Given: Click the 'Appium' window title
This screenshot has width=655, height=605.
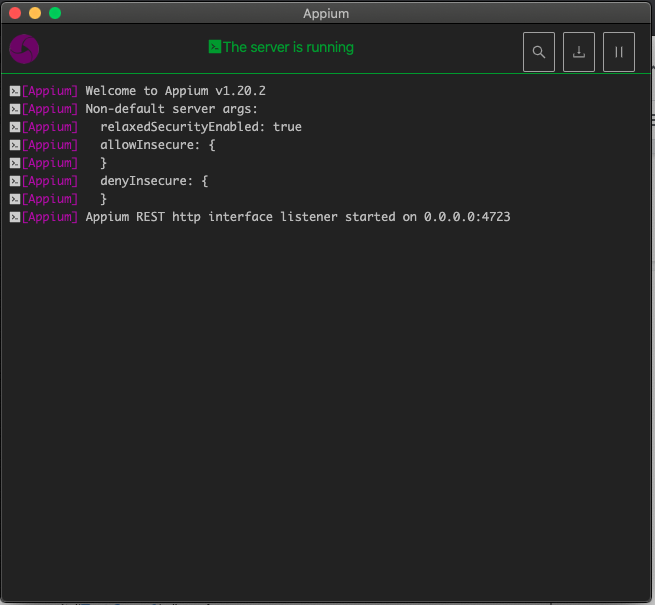Looking at the screenshot, I should tap(326, 13).
